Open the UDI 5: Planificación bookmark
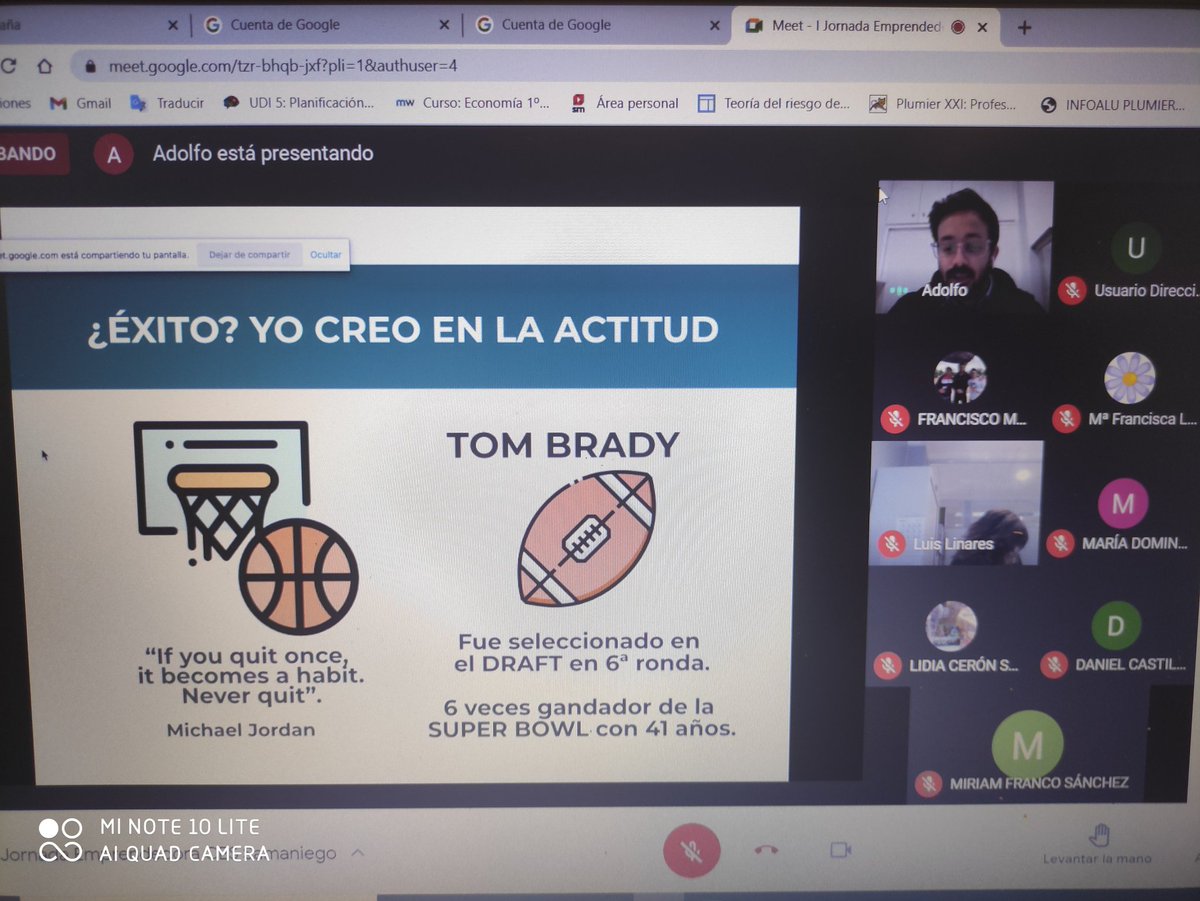This screenshot has width=1200, height=901. pos(299,103)
